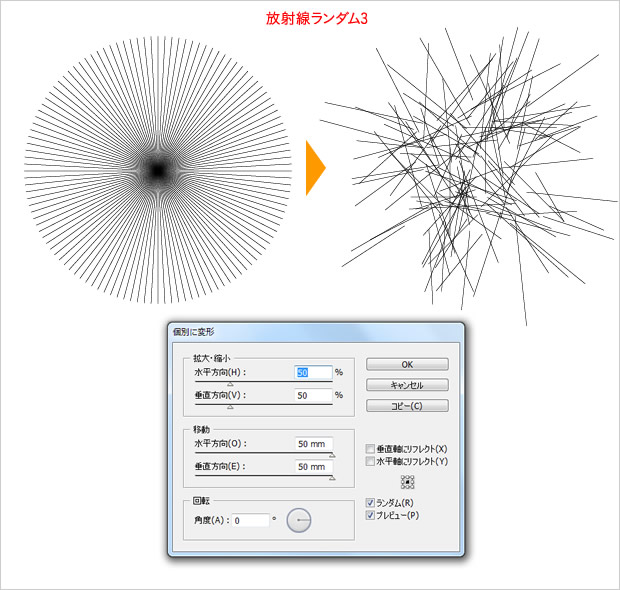Screen dimensions: 620x590
Task: Click the randomized scattered lines artwork
Action: coord(469,176)
